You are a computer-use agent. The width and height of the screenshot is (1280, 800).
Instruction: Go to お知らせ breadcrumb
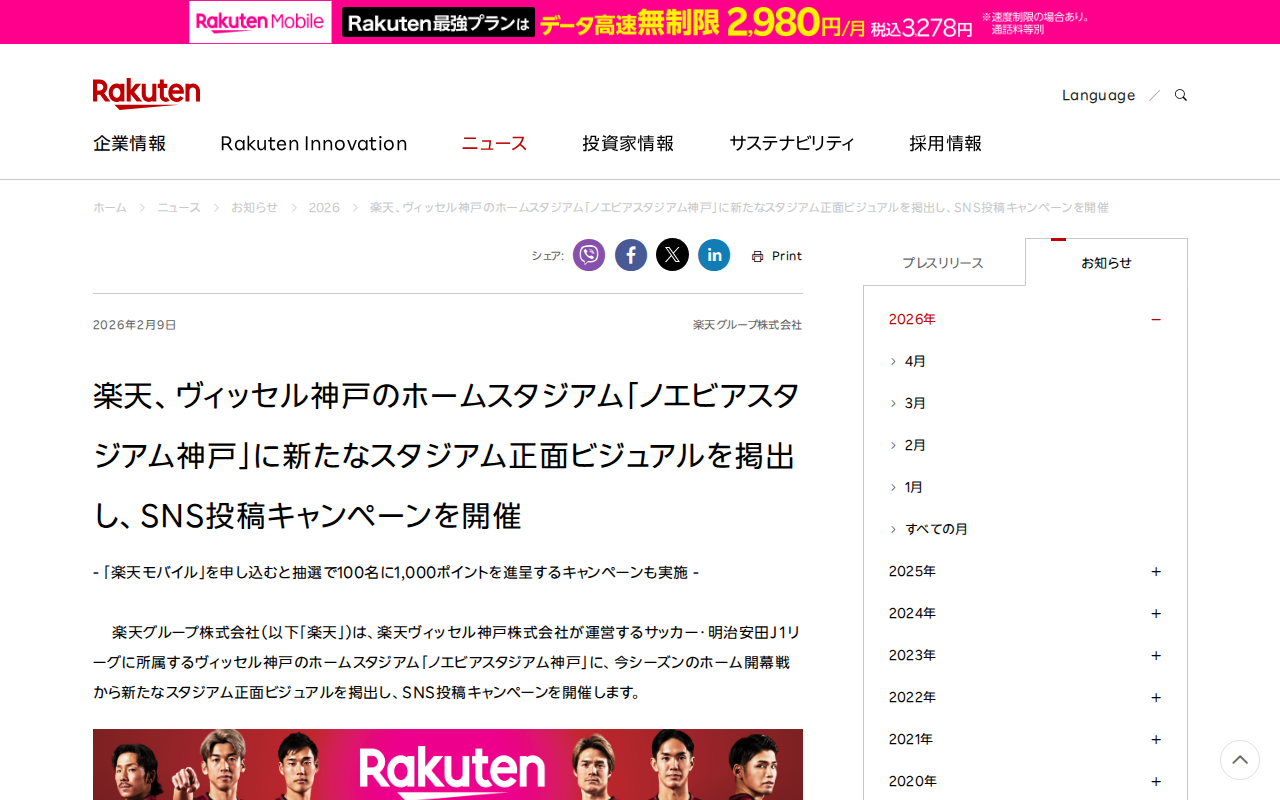[x=254, y=207]
